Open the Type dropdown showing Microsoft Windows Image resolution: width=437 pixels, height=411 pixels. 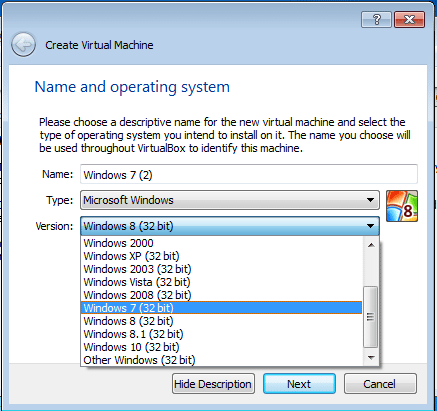point(230,200)
